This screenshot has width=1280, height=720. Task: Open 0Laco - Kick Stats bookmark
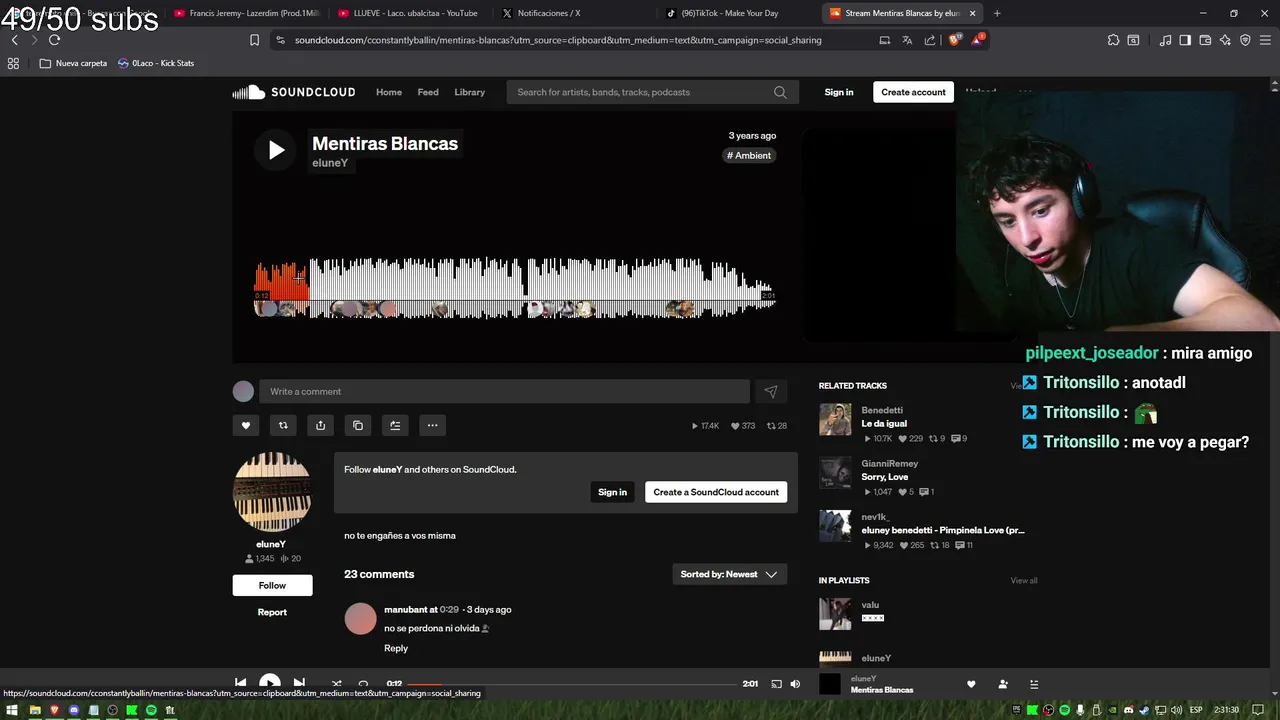pos(155,63)
